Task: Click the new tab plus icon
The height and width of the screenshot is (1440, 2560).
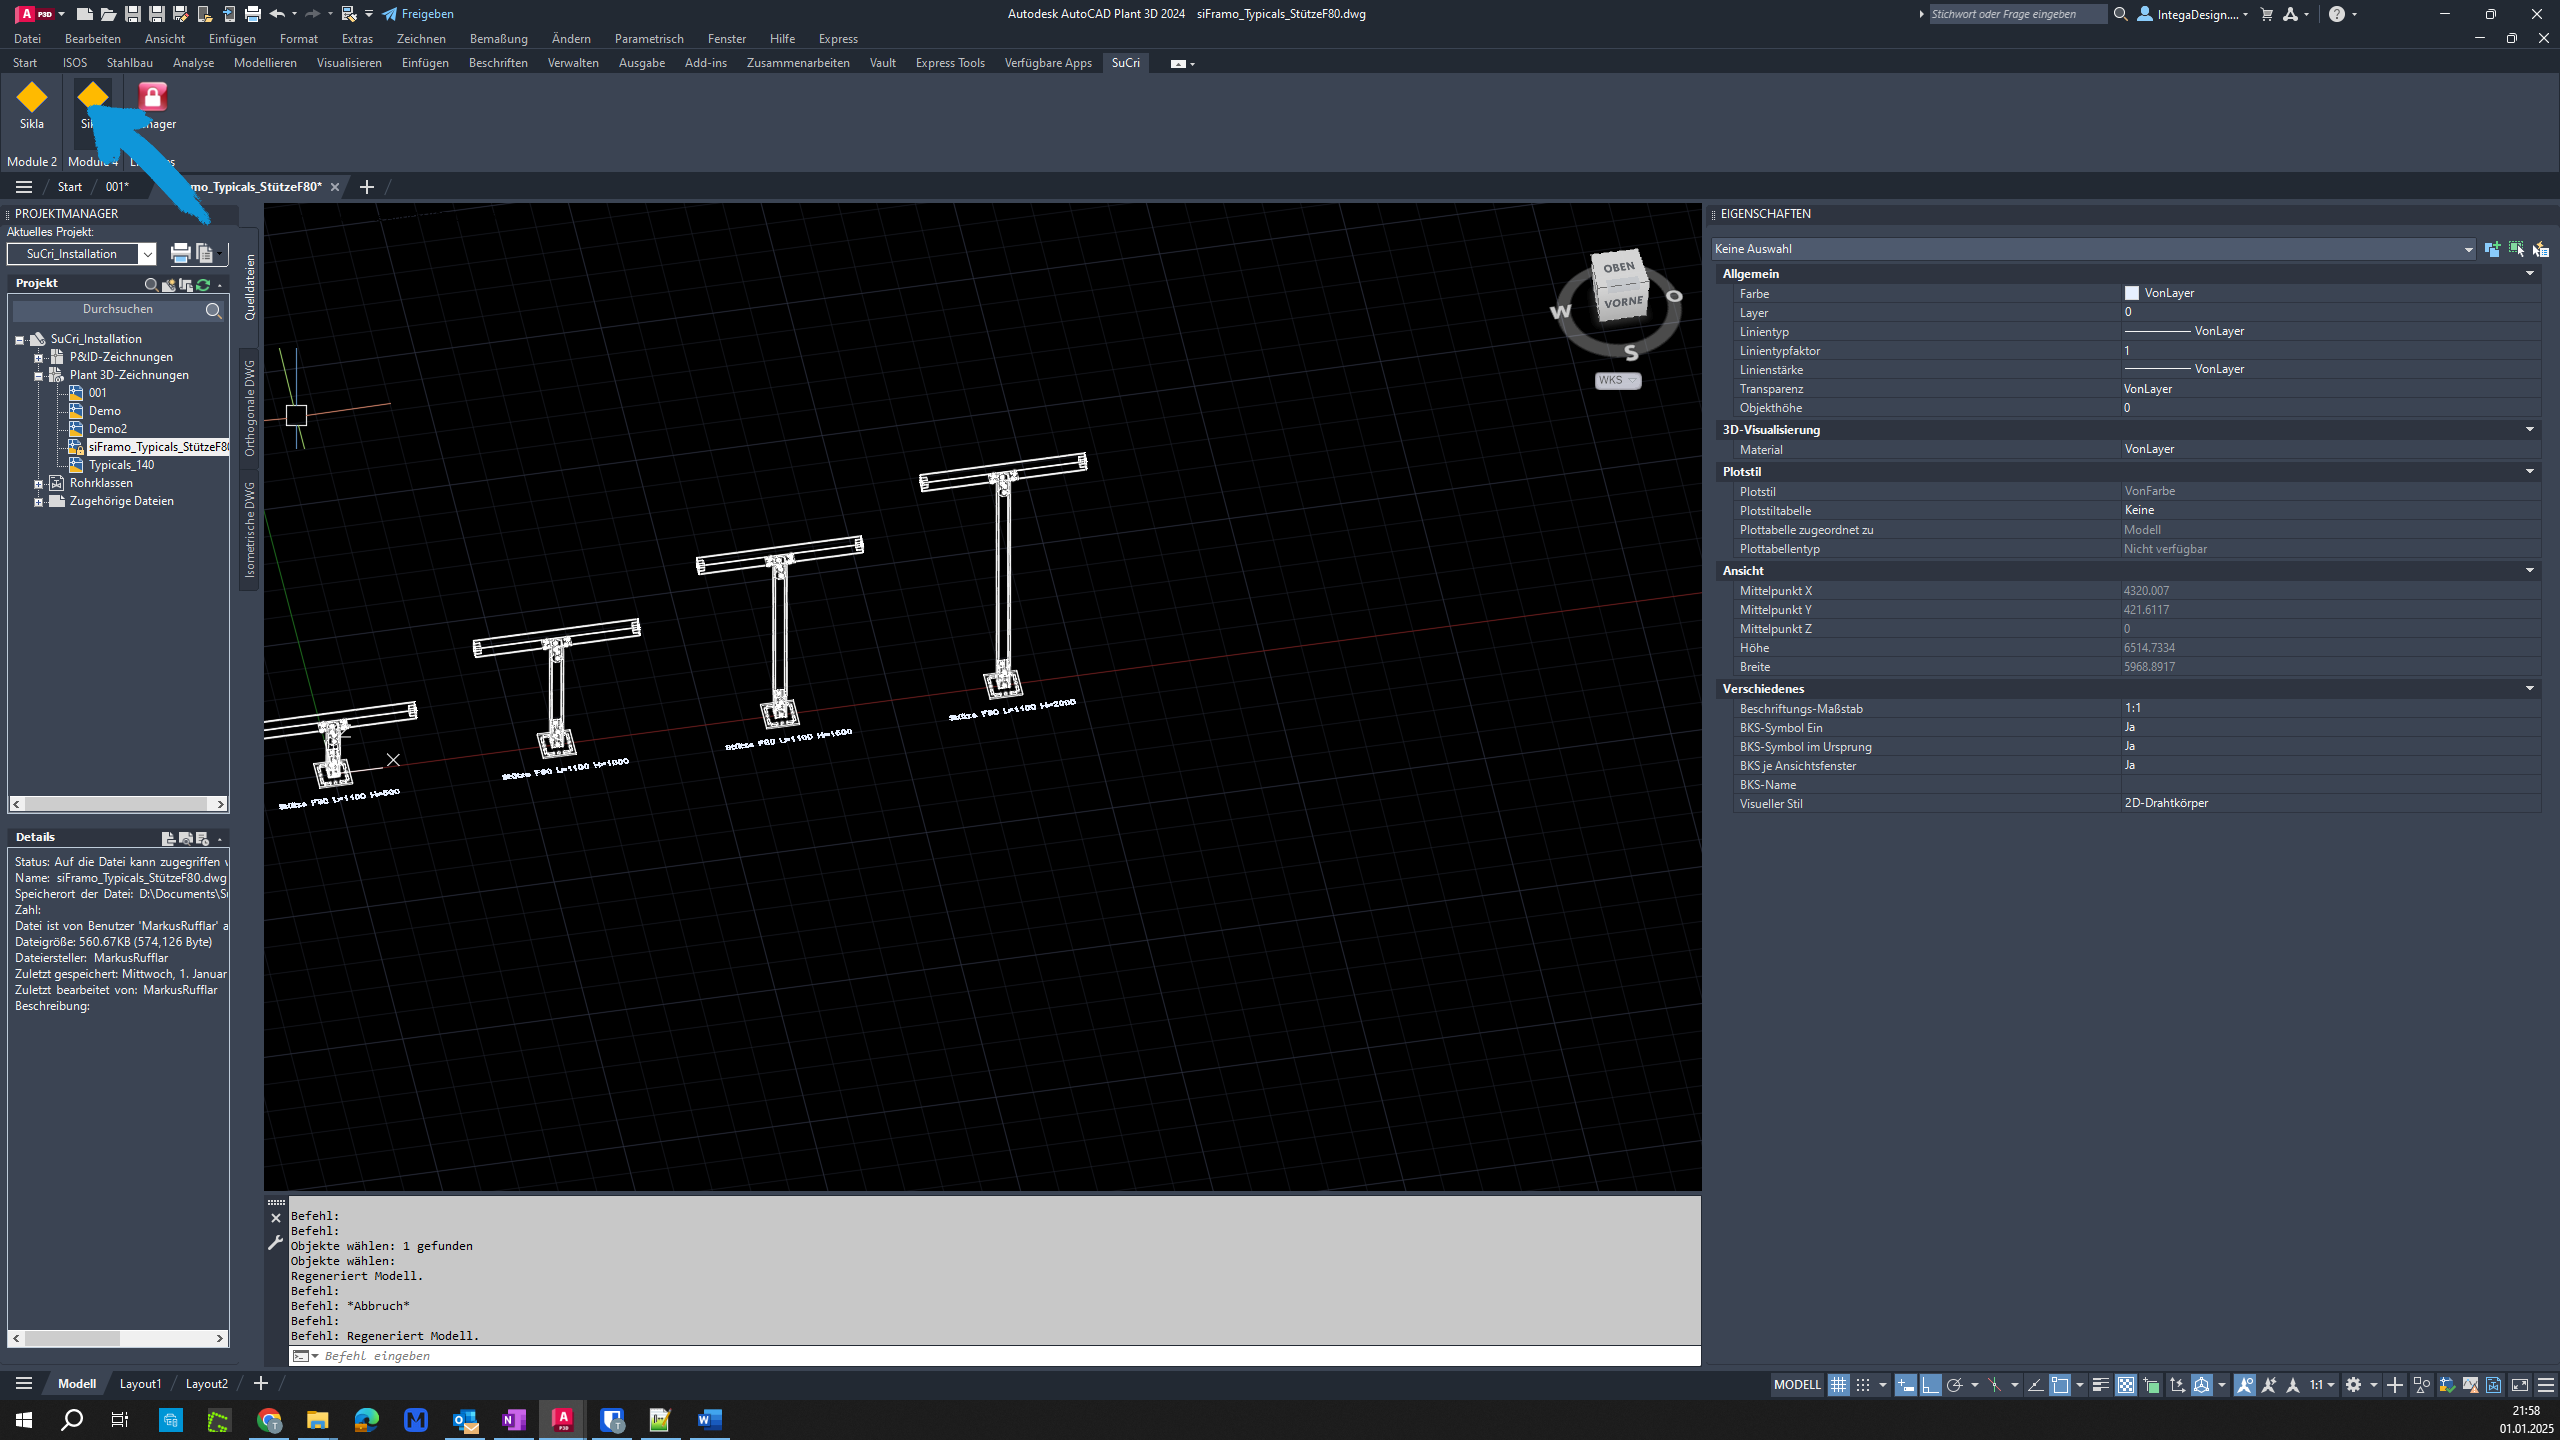Action: point(366,186)
